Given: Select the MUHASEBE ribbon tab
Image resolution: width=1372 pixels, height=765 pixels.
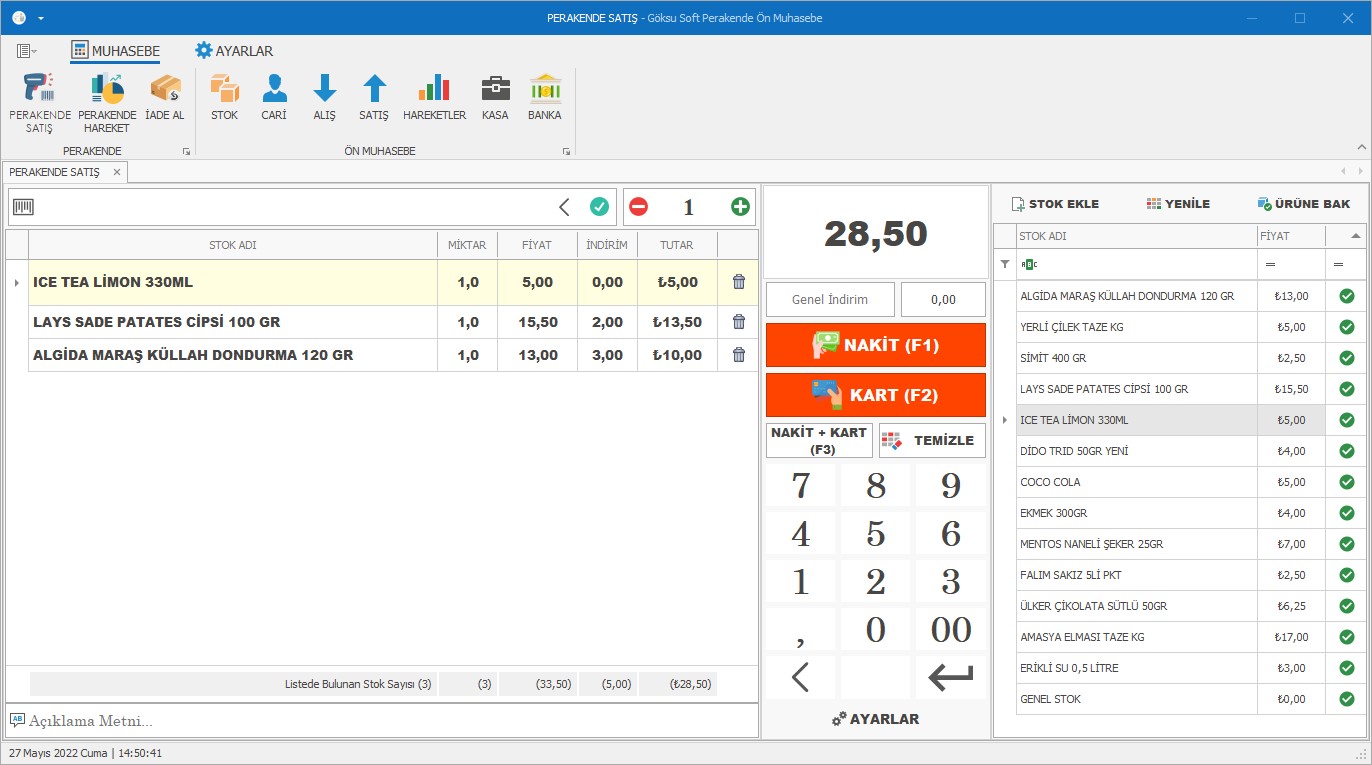Looking at the screenshot, I should click(x=115, y=51).
